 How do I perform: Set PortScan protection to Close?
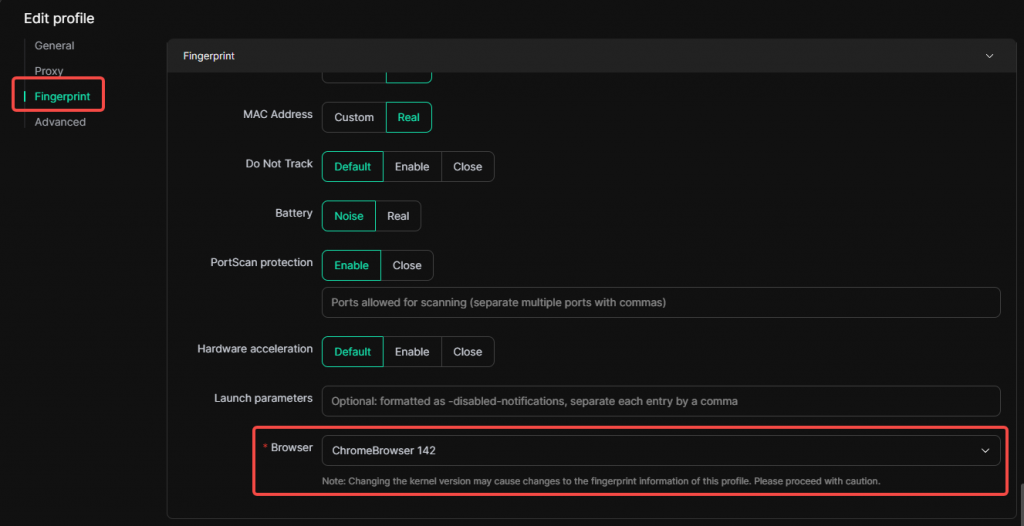407,266
